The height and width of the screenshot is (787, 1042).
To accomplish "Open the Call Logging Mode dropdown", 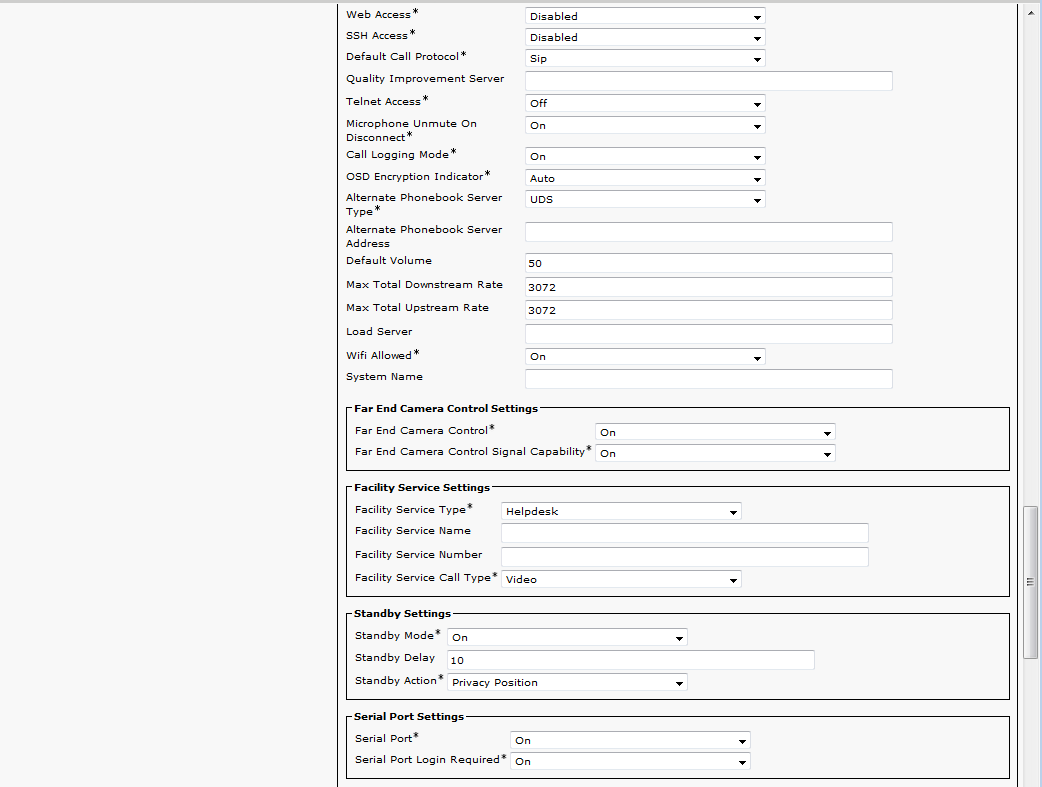I will tap(645, 157).
